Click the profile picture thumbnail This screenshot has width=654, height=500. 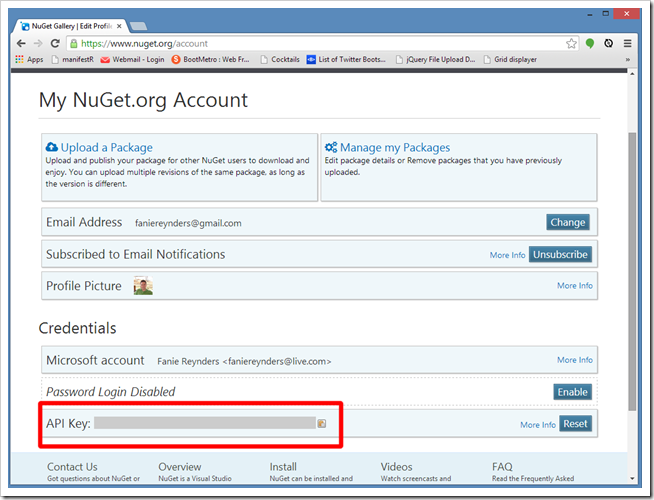[143, 286]
